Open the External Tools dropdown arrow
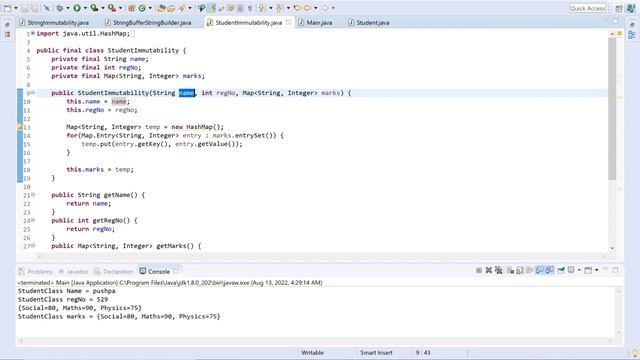This screenshot has height=360, width=640. tap(120, 8)
